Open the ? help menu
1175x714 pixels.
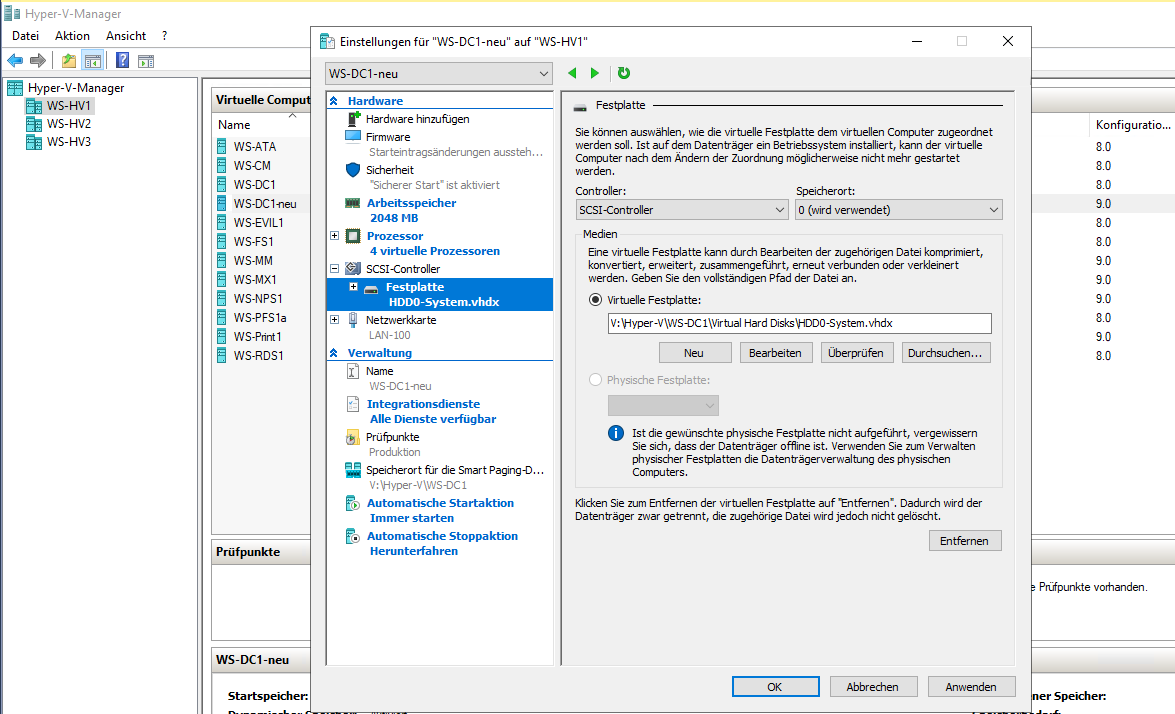[164, 35]
